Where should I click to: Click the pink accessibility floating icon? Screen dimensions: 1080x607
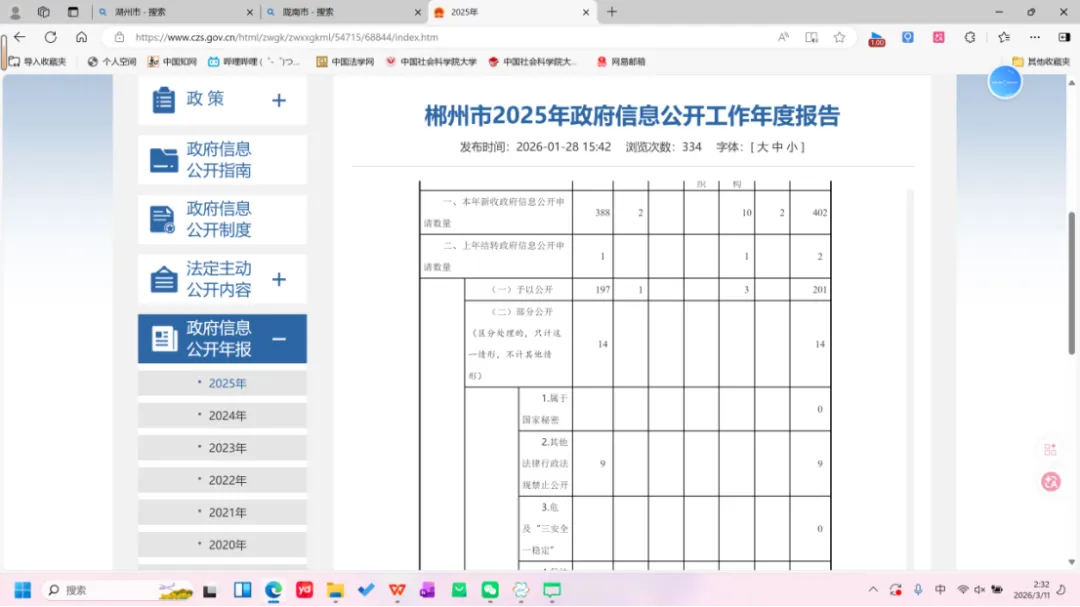coord(1050,482)
